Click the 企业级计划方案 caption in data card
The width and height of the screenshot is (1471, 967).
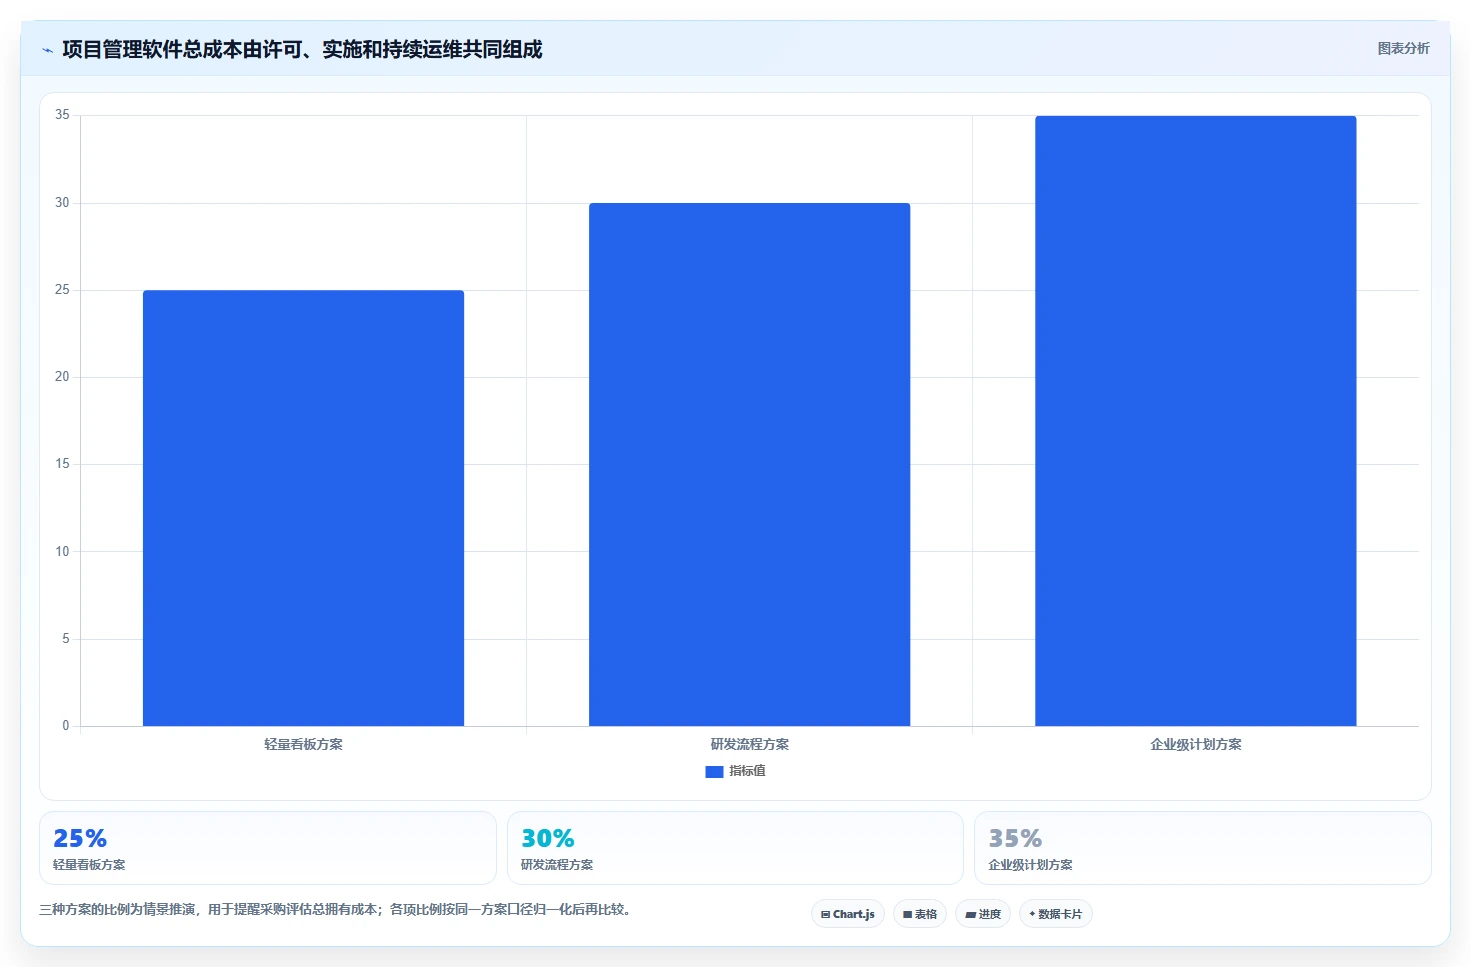[1030, 865]
